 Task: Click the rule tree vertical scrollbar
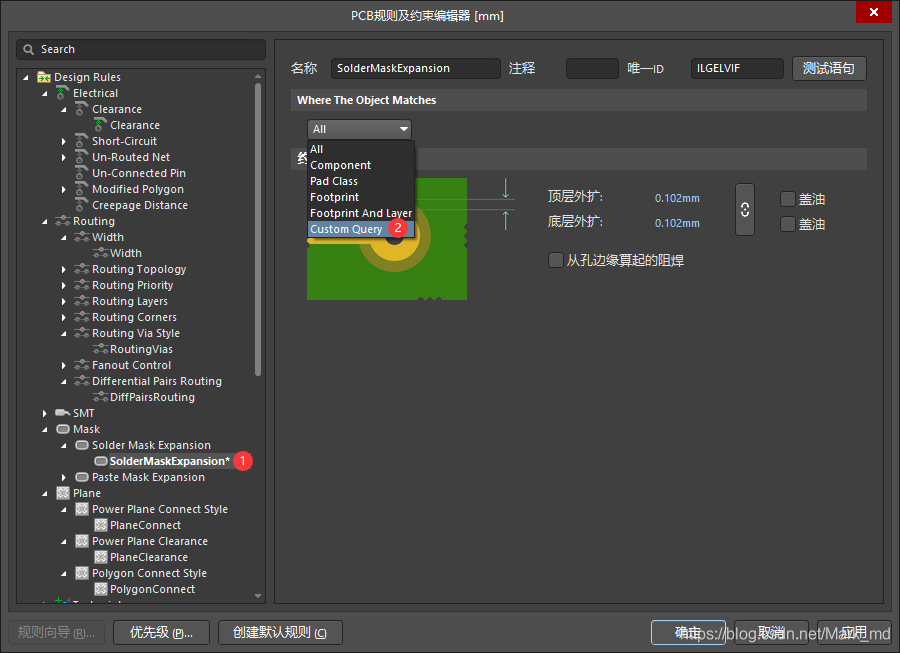click(259, 230)
